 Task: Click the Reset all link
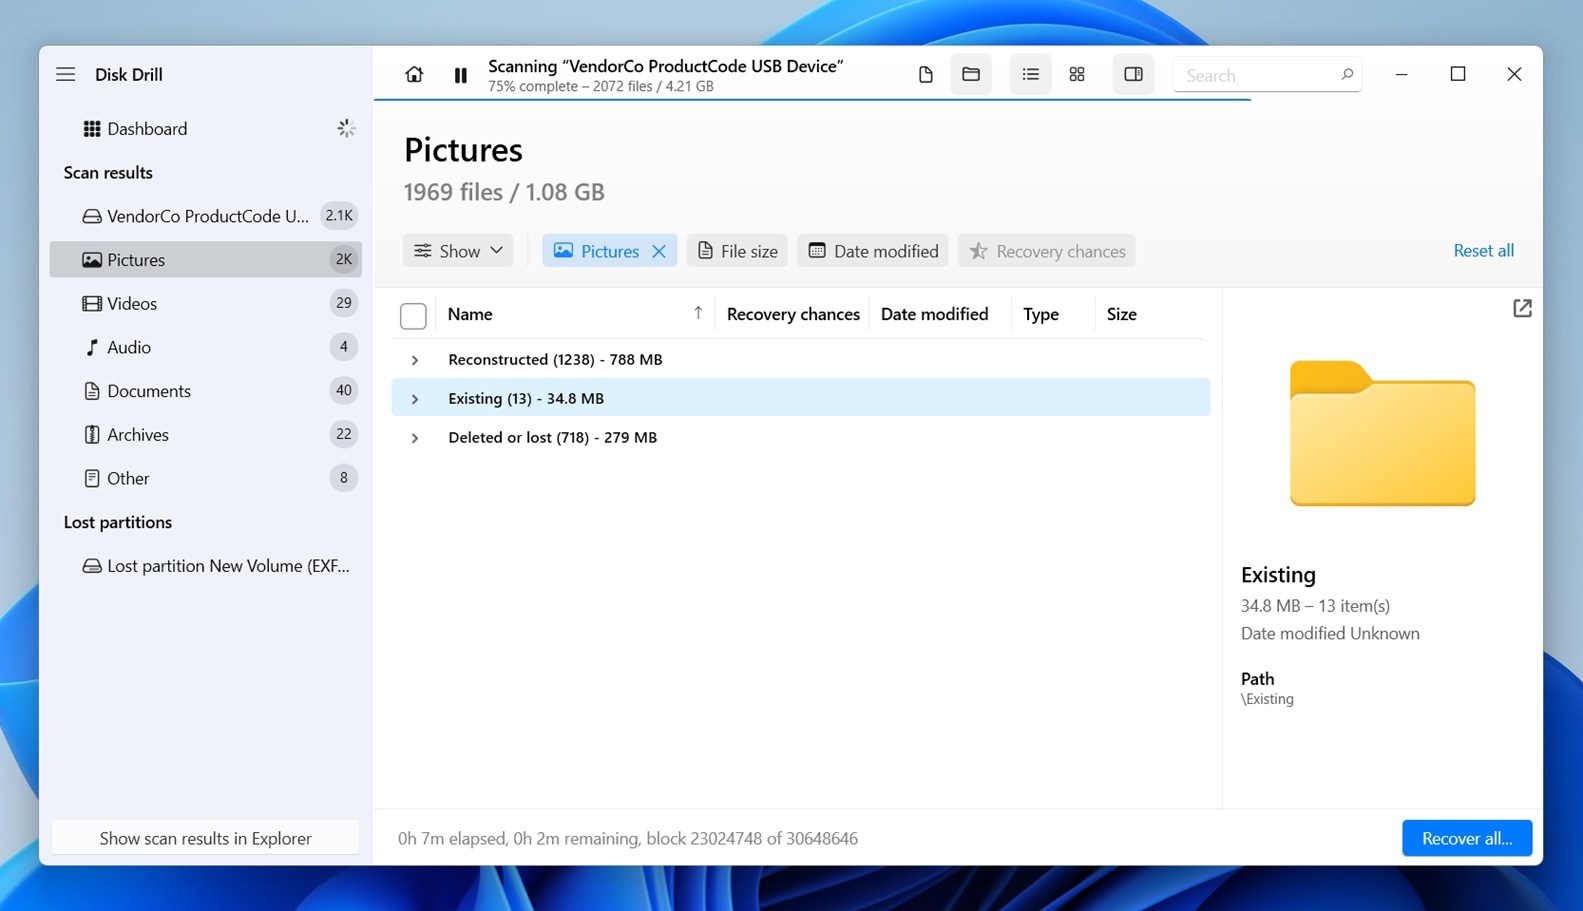pos(1483,251)
